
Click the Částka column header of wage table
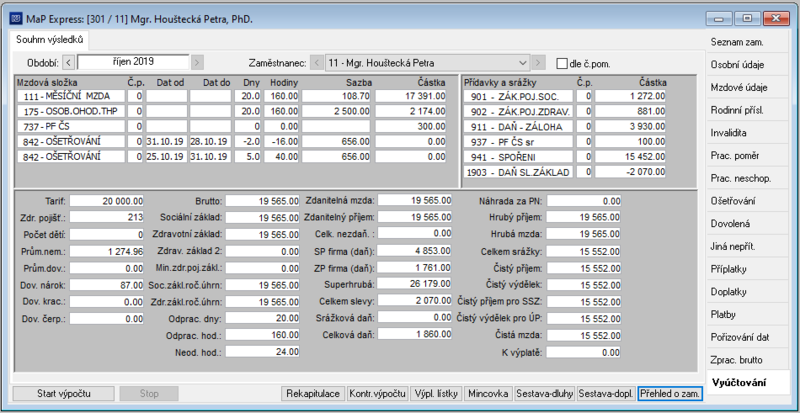pyautogui.click(x=431, y=82)
